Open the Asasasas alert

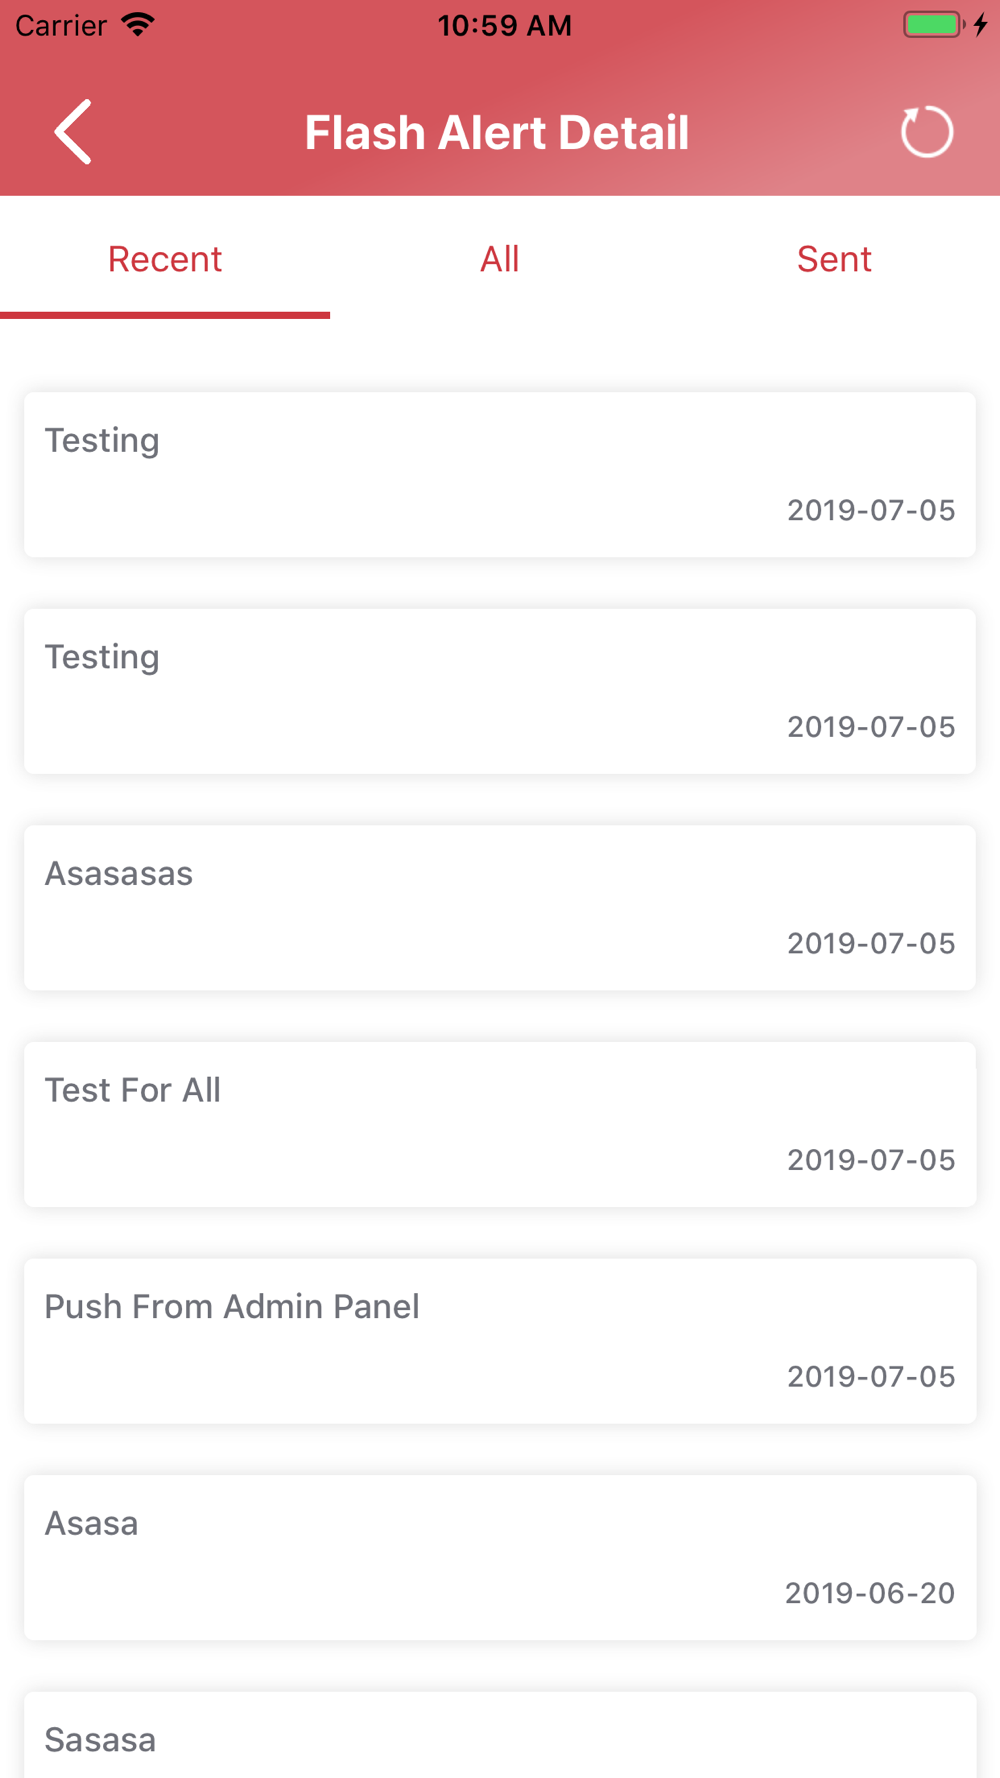pos(500,908)
